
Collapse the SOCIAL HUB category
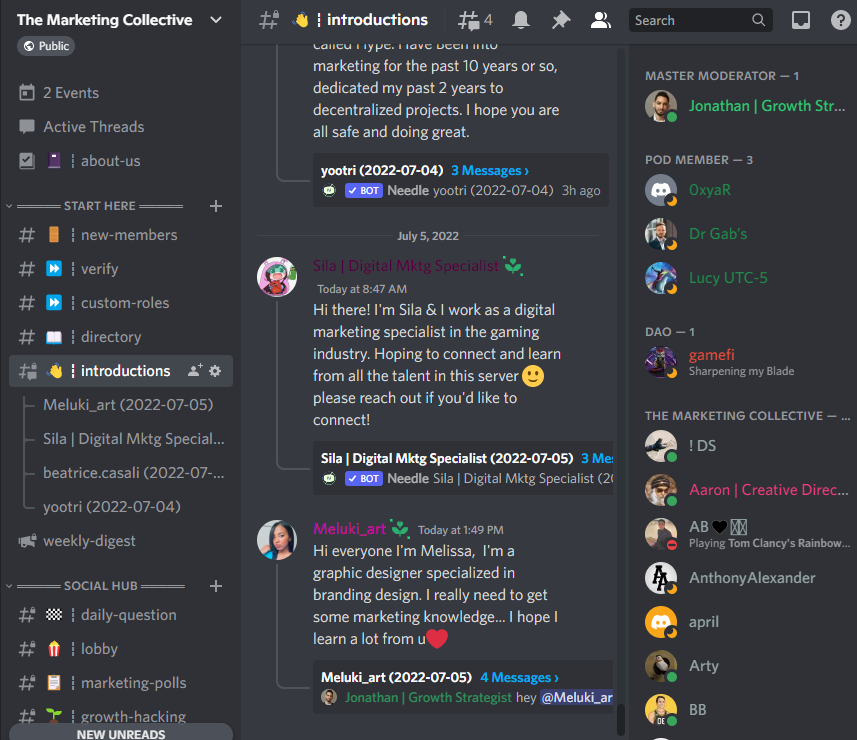9,586
